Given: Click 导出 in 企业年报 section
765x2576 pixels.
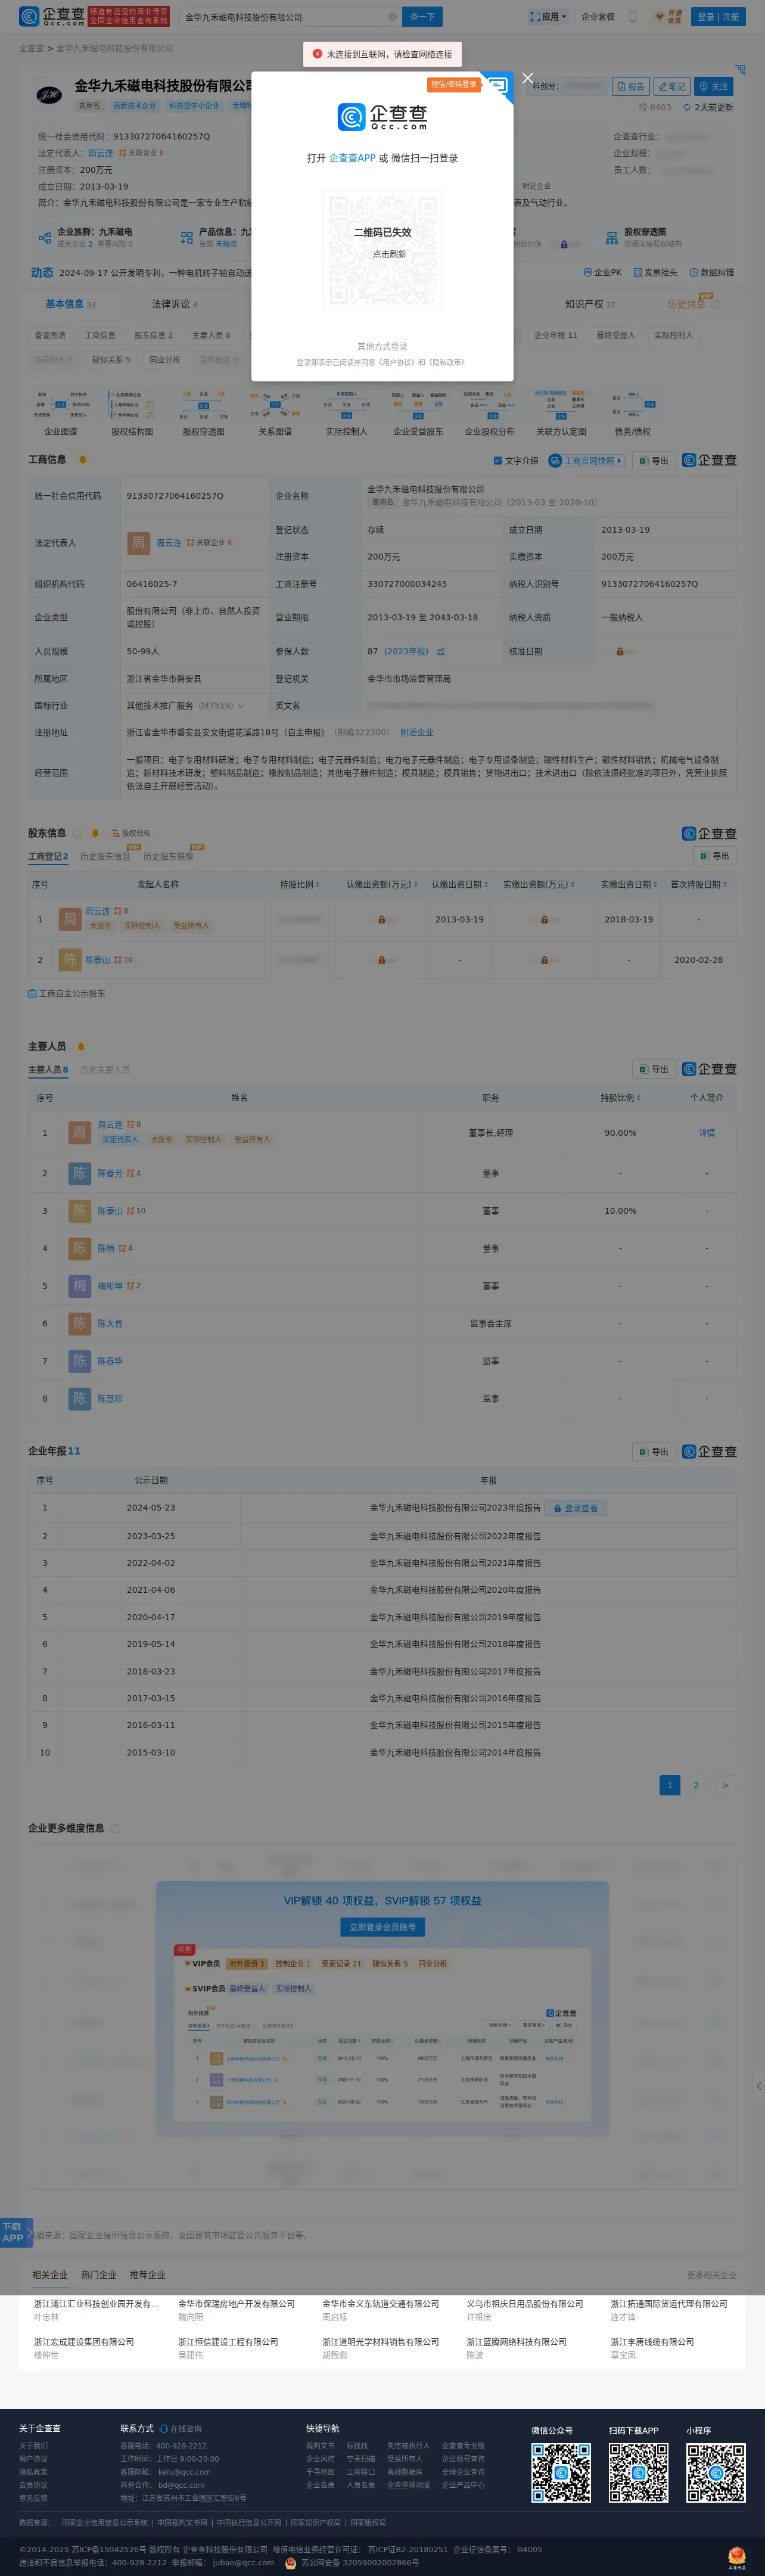Looking at the screenshot, I should pos(653,1451).
